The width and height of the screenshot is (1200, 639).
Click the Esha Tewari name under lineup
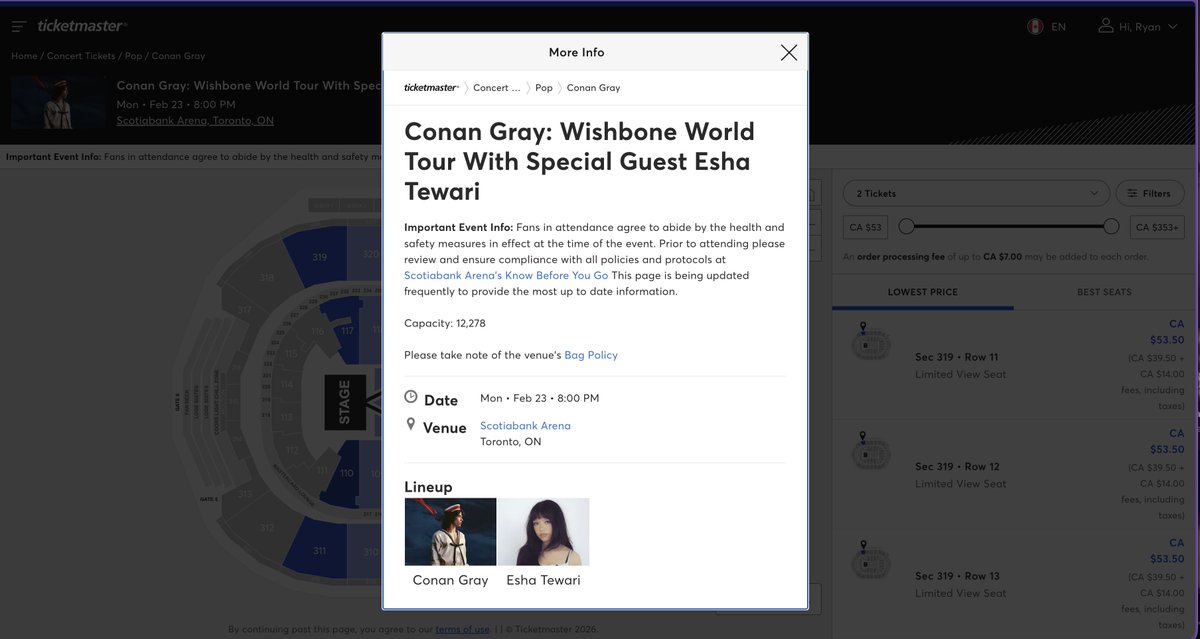tap(543, 580)
